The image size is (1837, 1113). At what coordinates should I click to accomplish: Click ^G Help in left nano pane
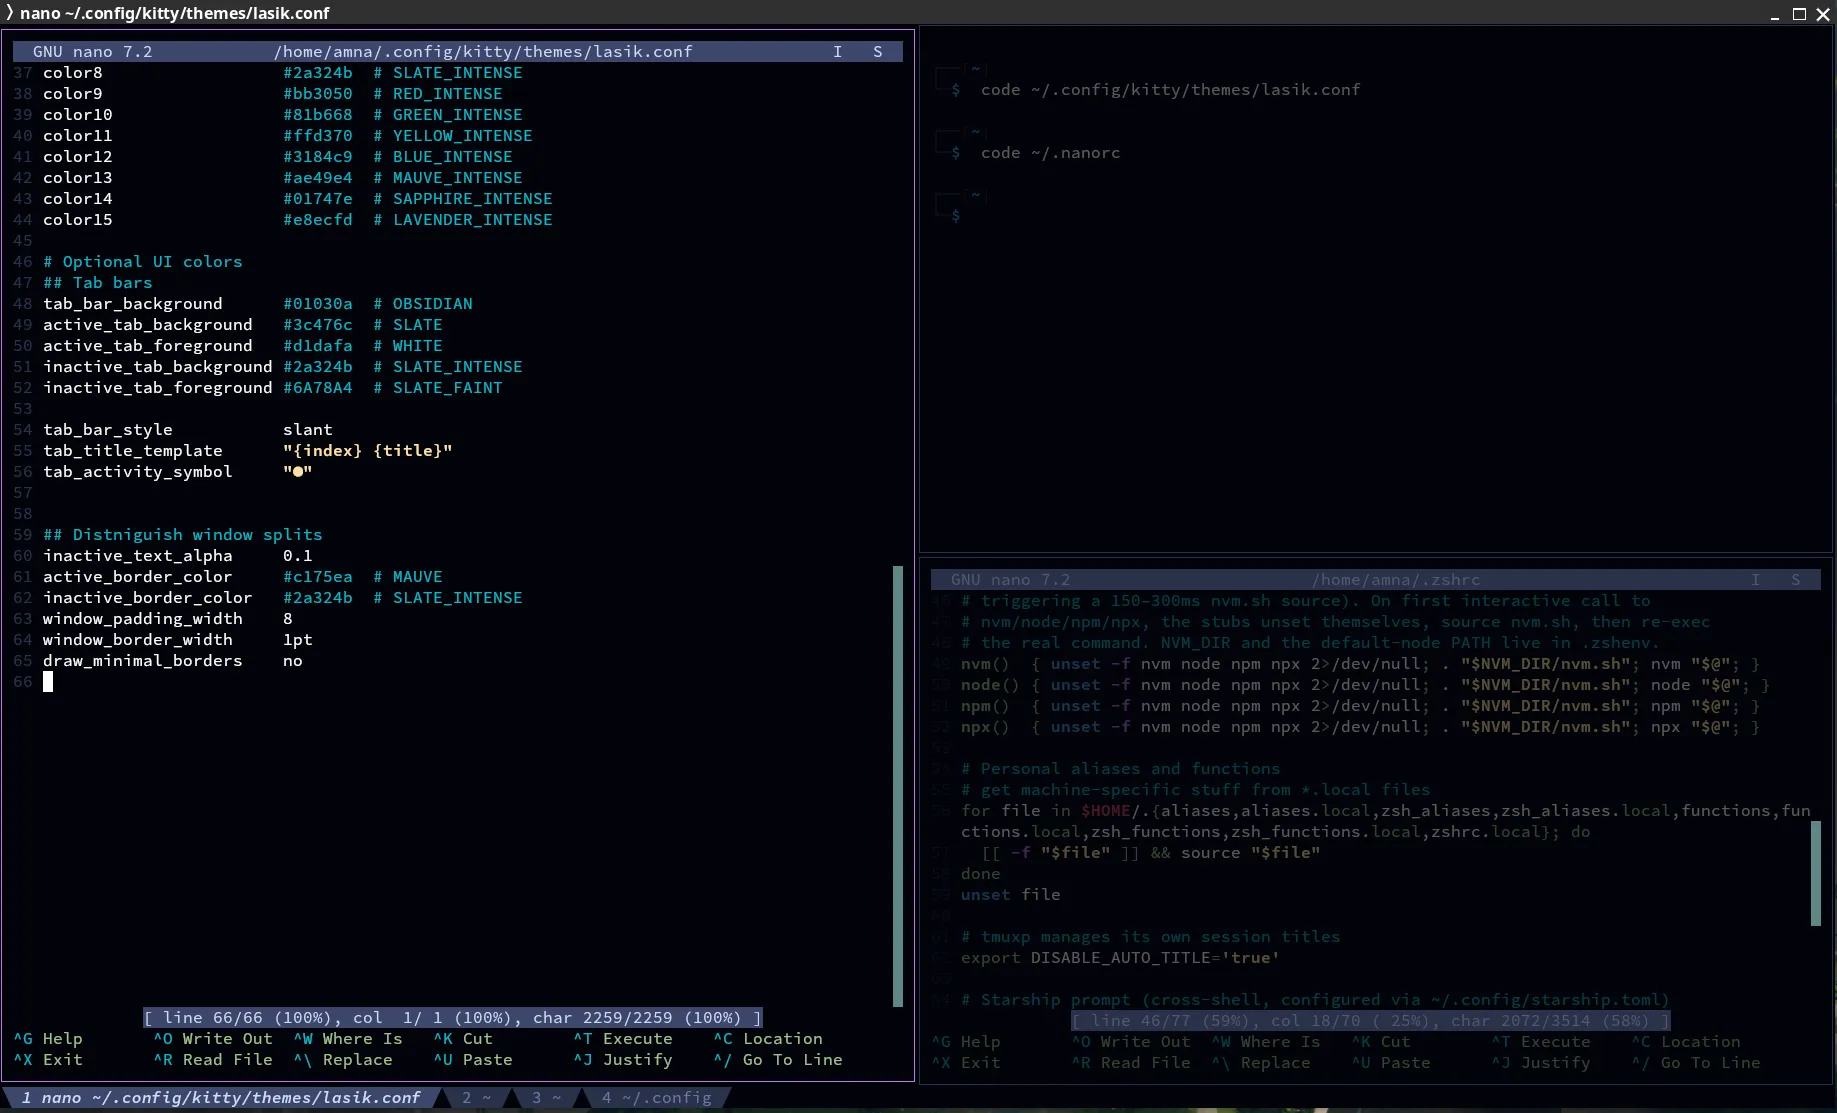tap(48, 1038)
